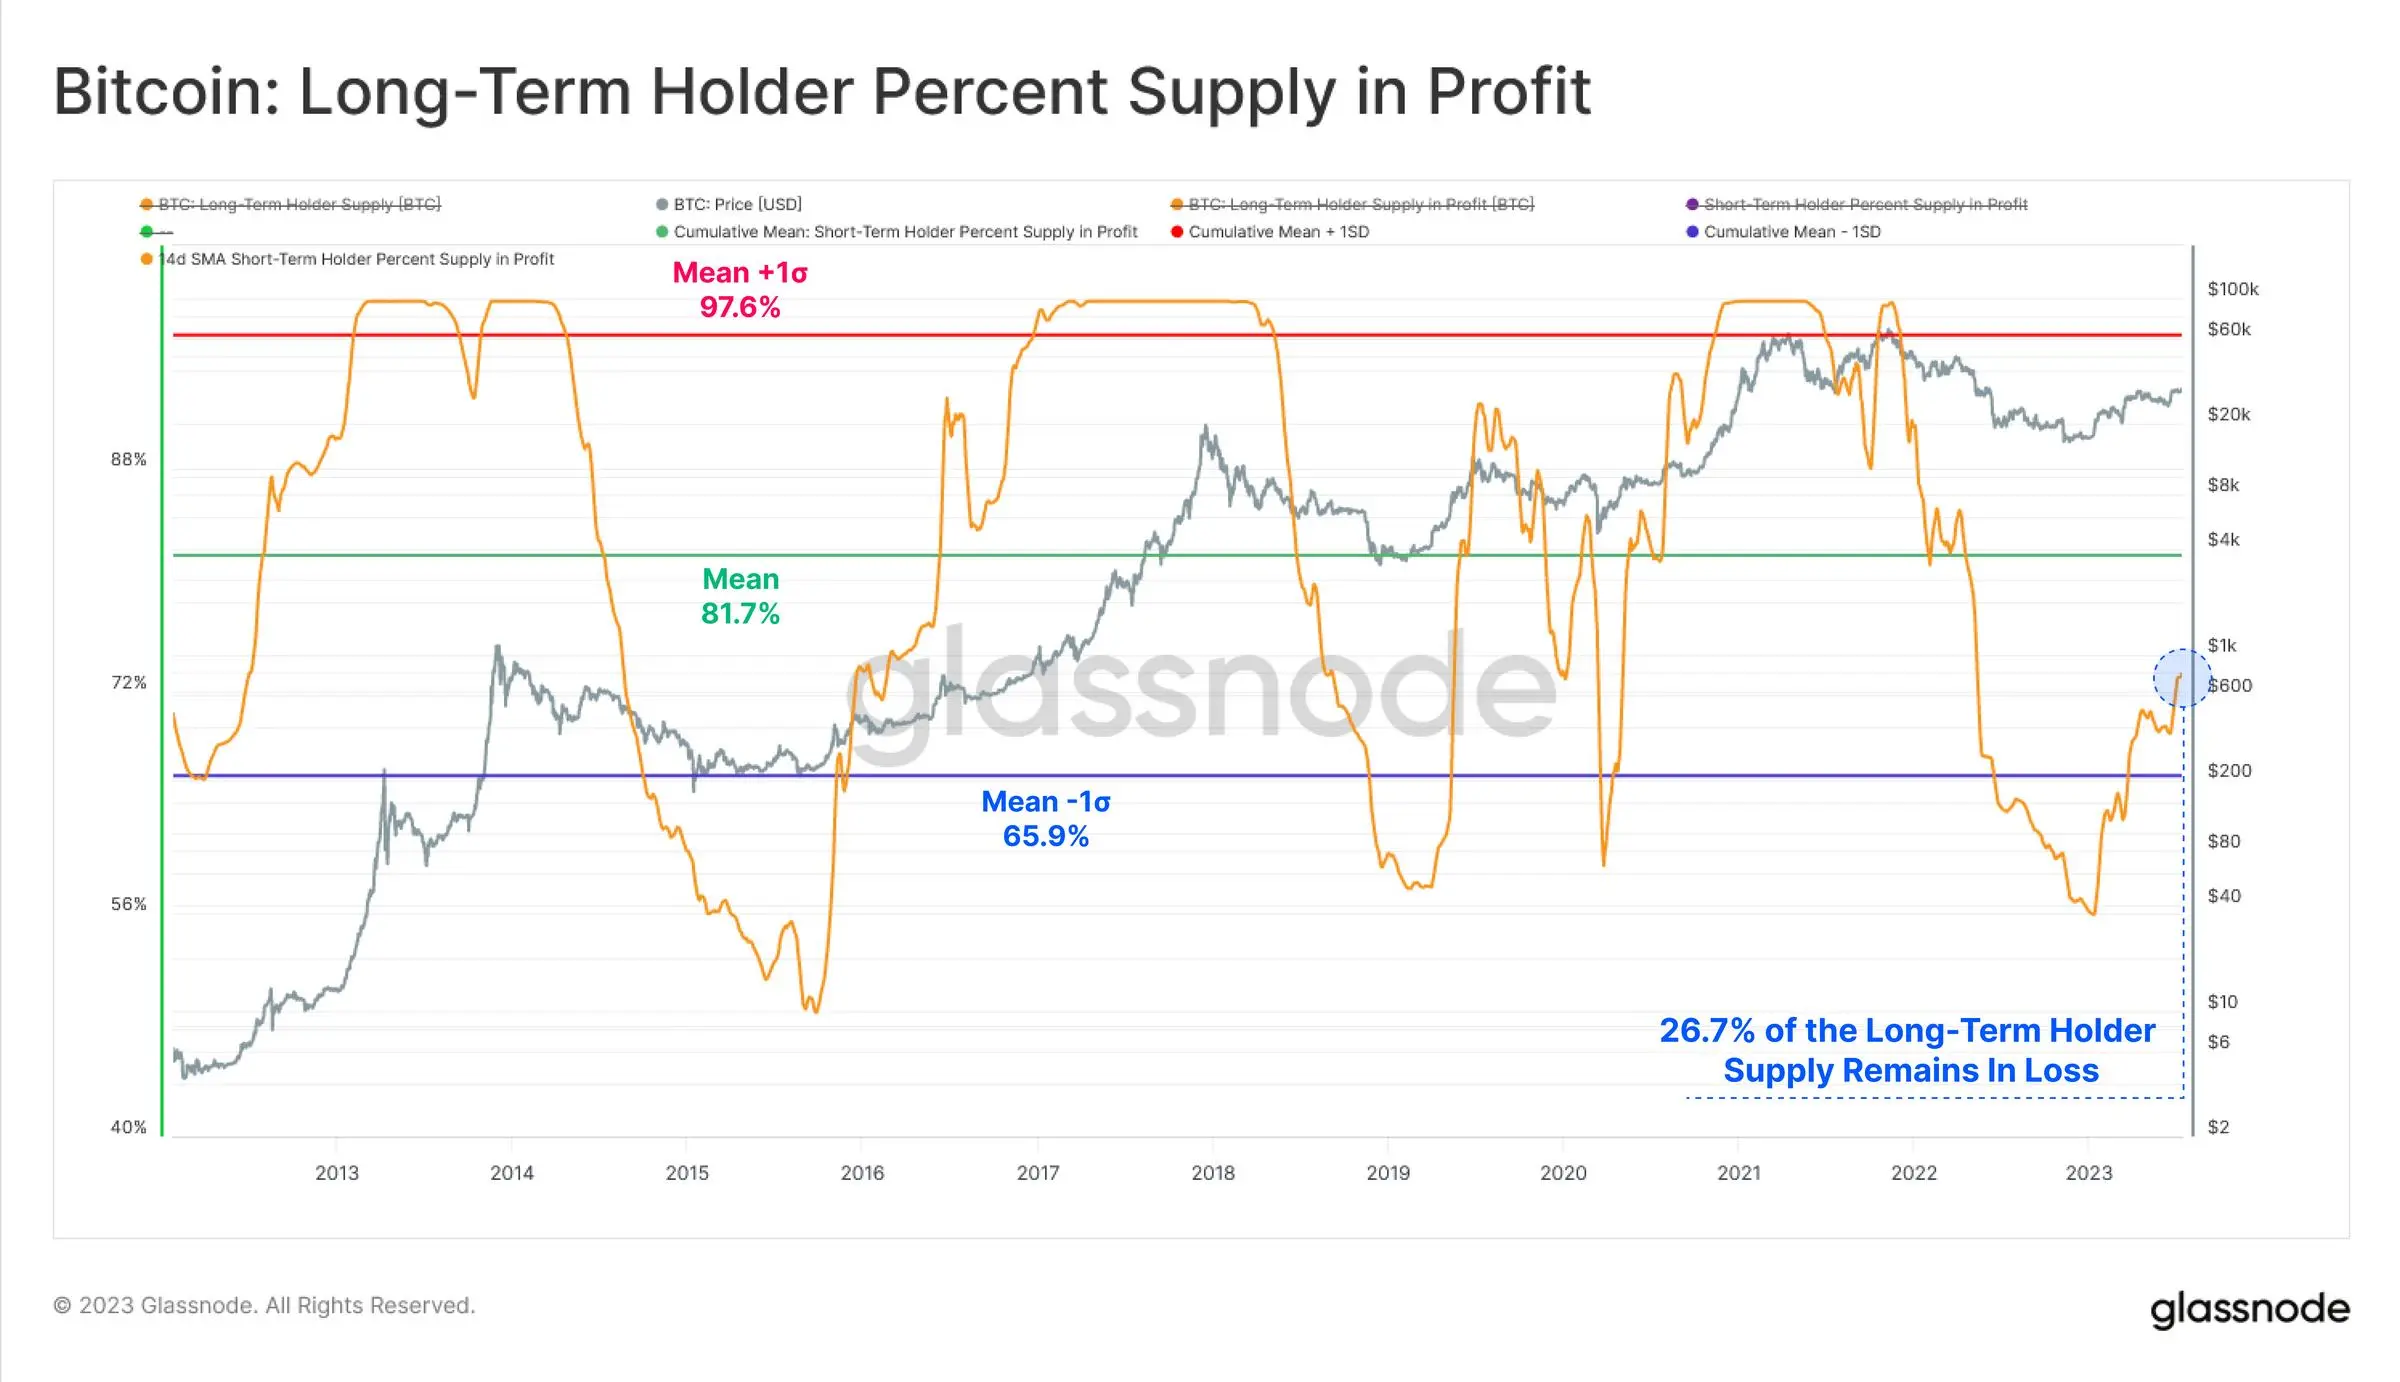Viewport: 2400px width, 1382px height.
Task: Click the 26.7% Long-Term Holder Supply annotation
Action: (x=1907, y=1050)
